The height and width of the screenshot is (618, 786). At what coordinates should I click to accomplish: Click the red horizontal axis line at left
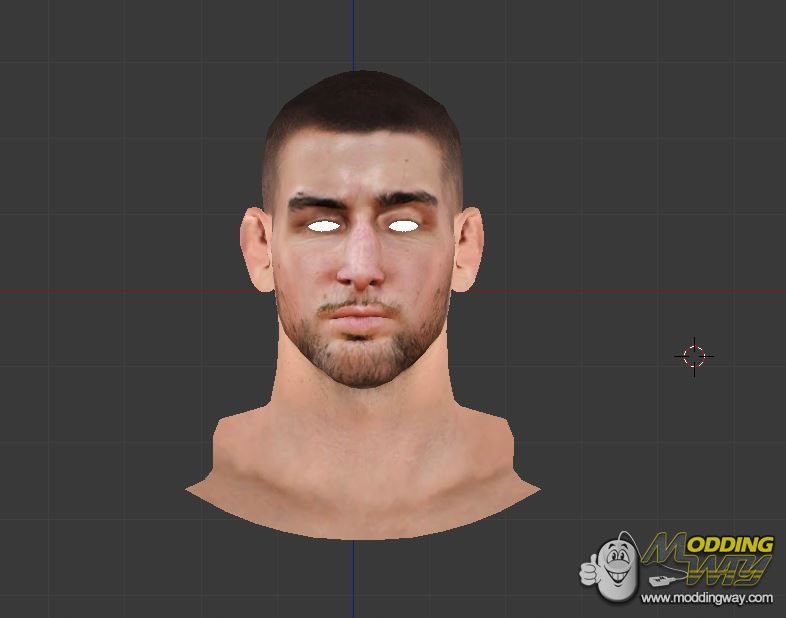point(100,292)
